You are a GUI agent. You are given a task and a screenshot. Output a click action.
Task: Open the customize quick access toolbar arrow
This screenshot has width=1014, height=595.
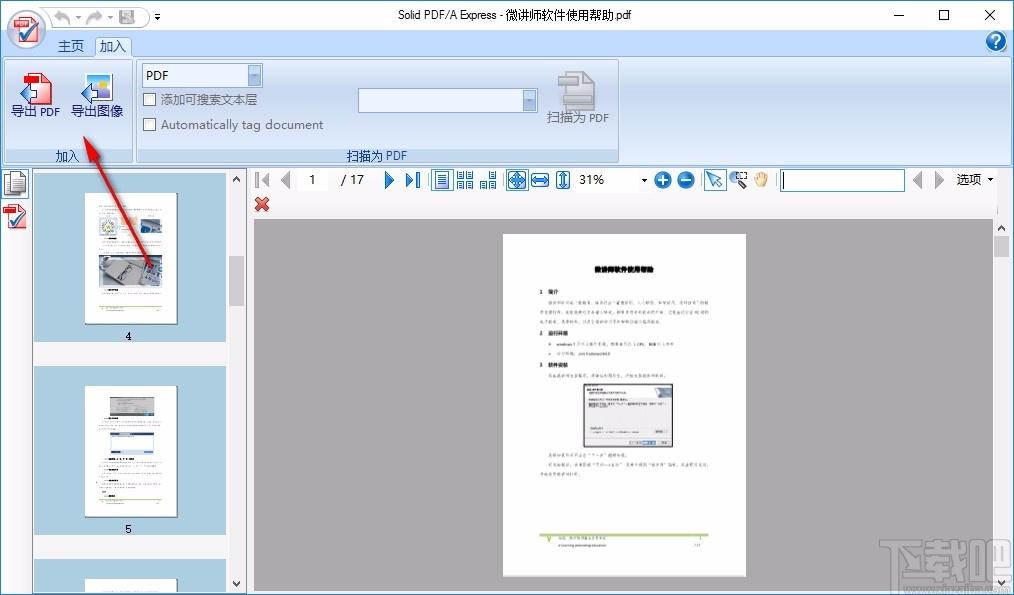click(x=158, y=17)
